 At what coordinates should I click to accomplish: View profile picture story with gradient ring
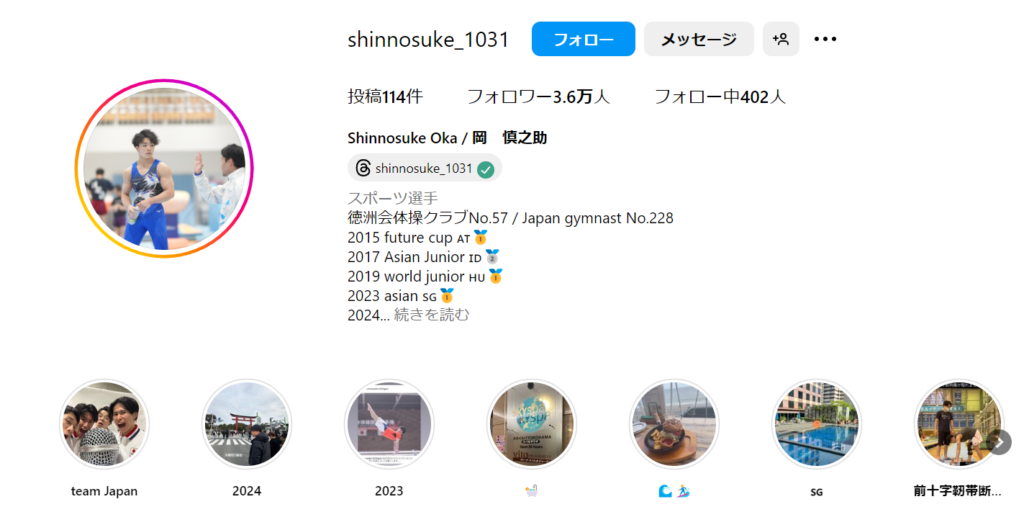164,168
